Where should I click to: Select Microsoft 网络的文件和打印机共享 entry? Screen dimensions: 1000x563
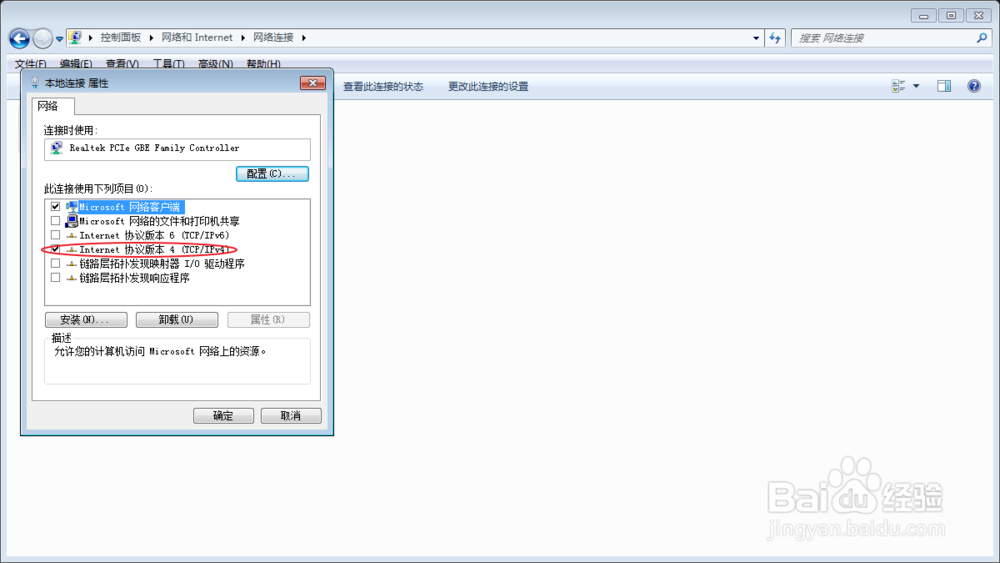pyautogui.click(x=159, y=221)
